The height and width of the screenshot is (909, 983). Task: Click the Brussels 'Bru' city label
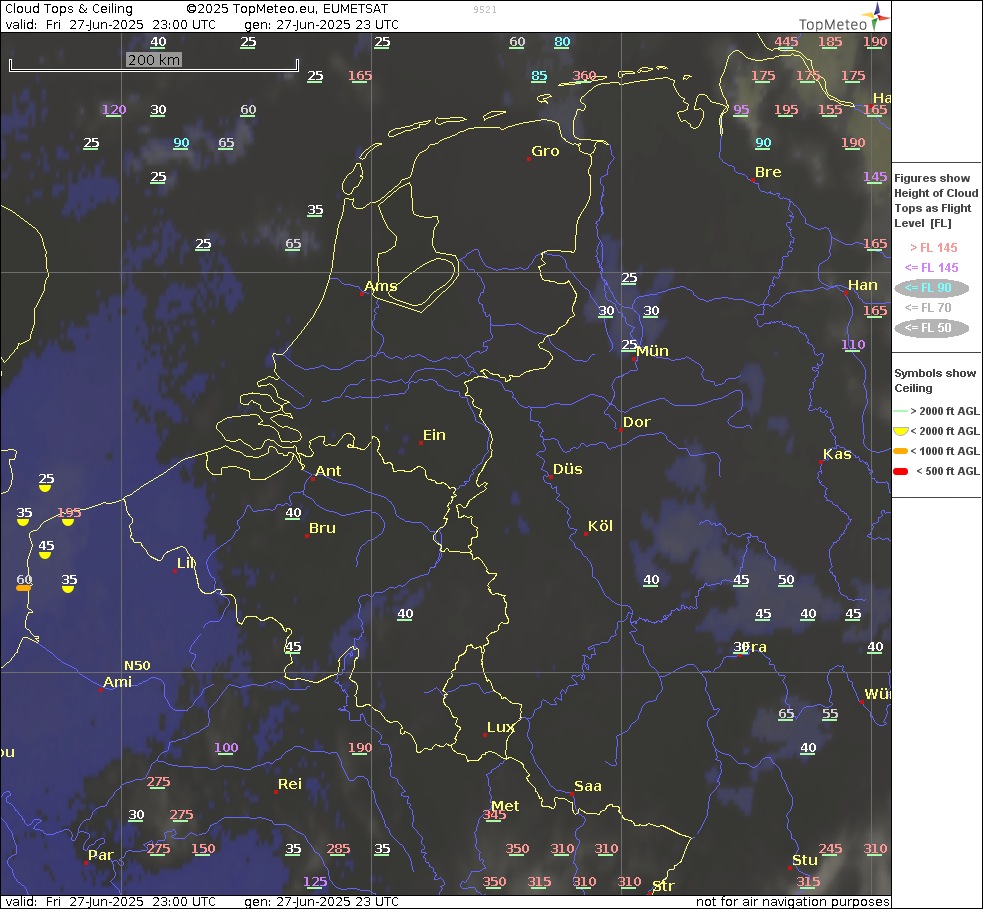pyautogui.click(x=322, y=528)
